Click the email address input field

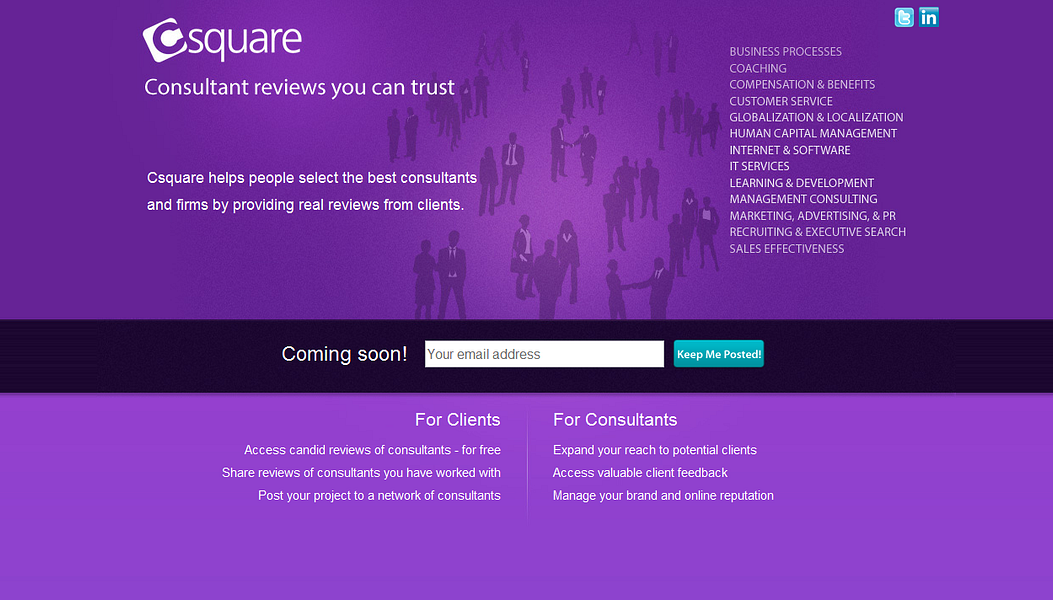coord(543,353)
